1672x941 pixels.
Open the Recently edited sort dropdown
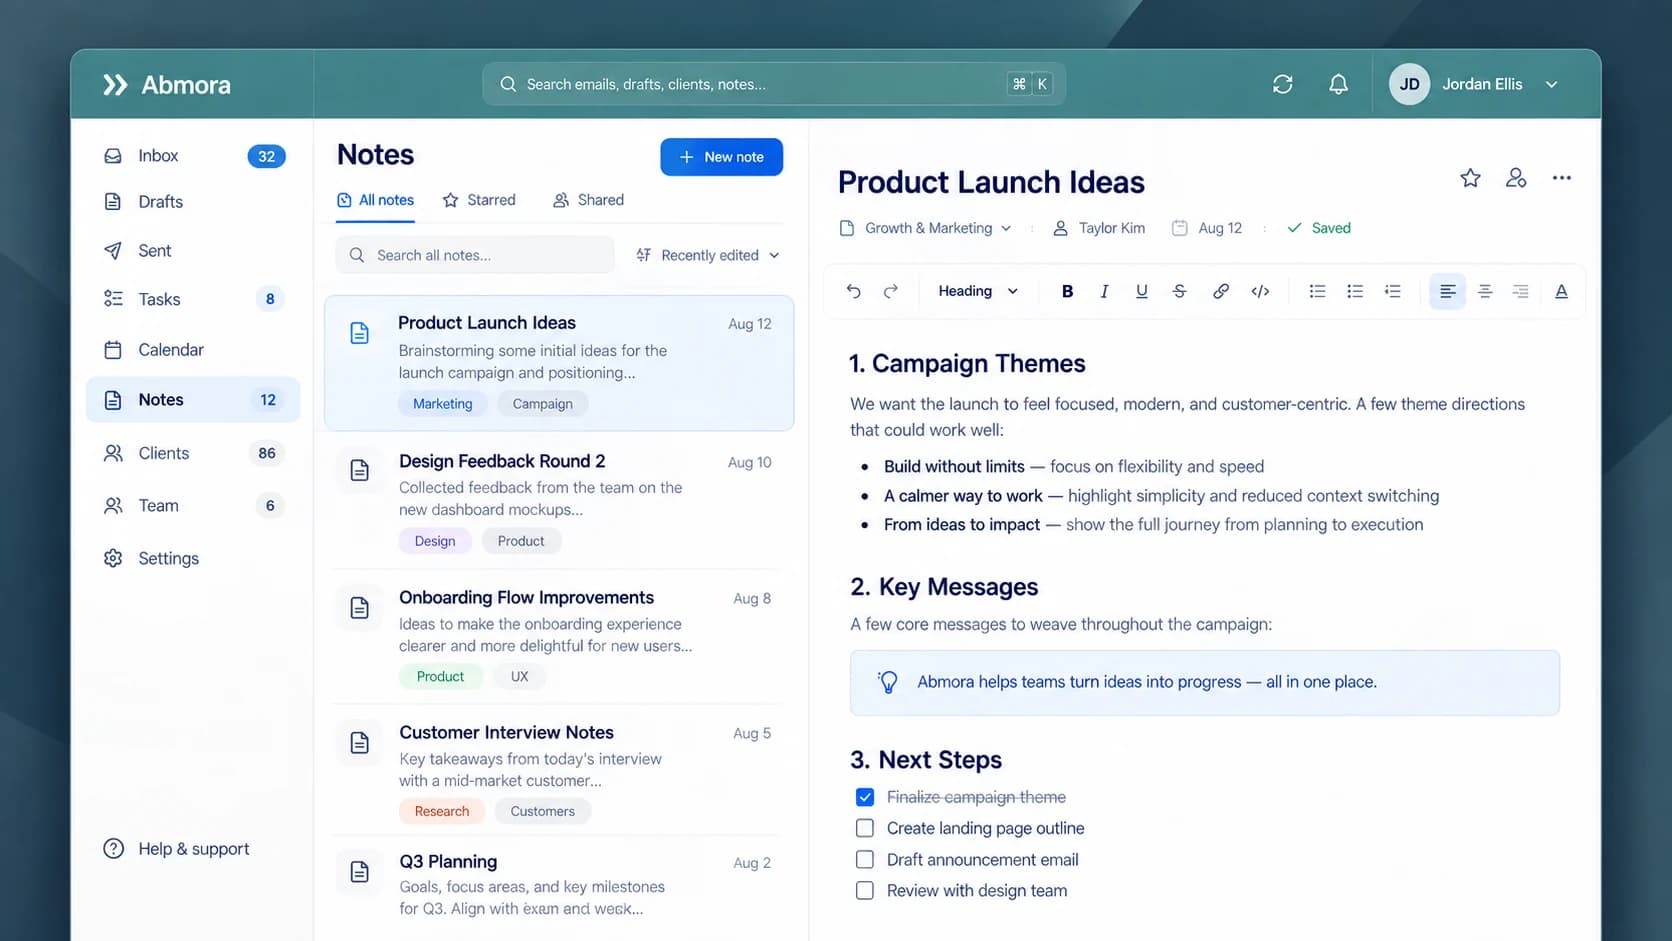(x=708, y=255)
